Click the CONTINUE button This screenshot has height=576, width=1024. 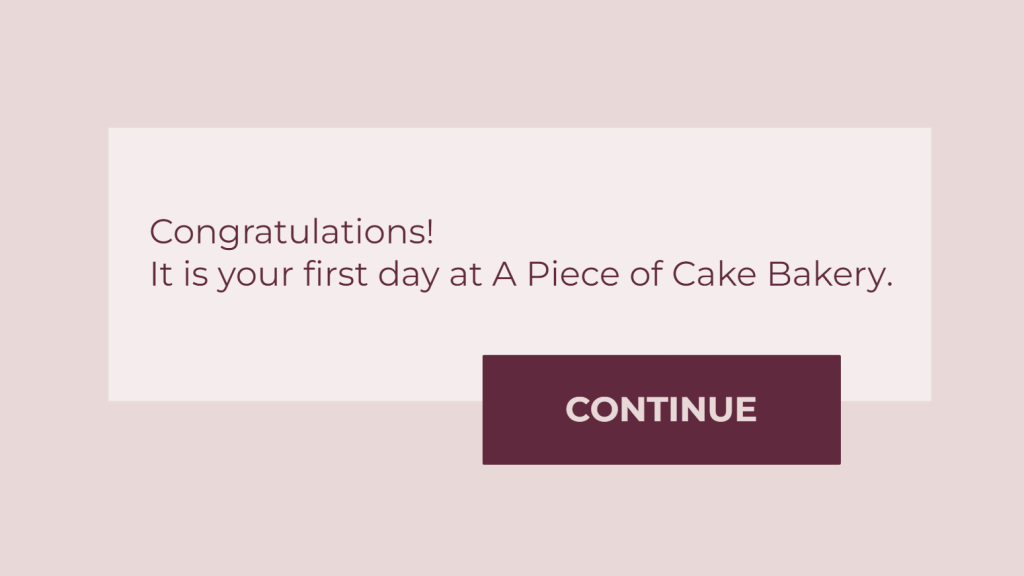(x=661, y=409)
